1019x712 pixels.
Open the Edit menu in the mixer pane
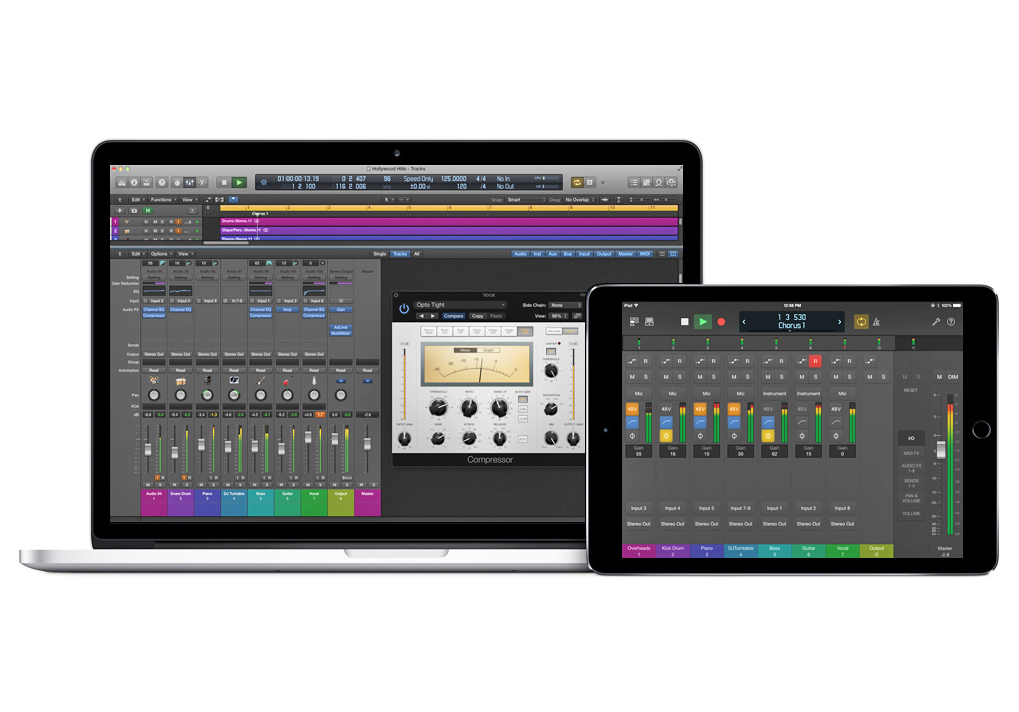(x=135, y=253)
